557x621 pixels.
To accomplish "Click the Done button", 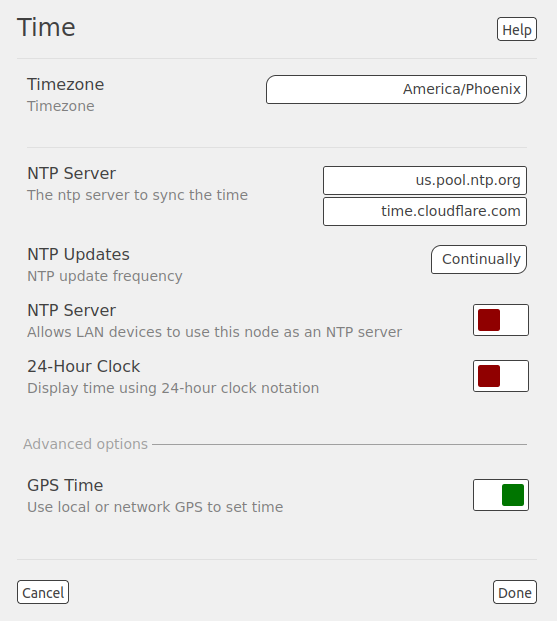I will [515, 592].
